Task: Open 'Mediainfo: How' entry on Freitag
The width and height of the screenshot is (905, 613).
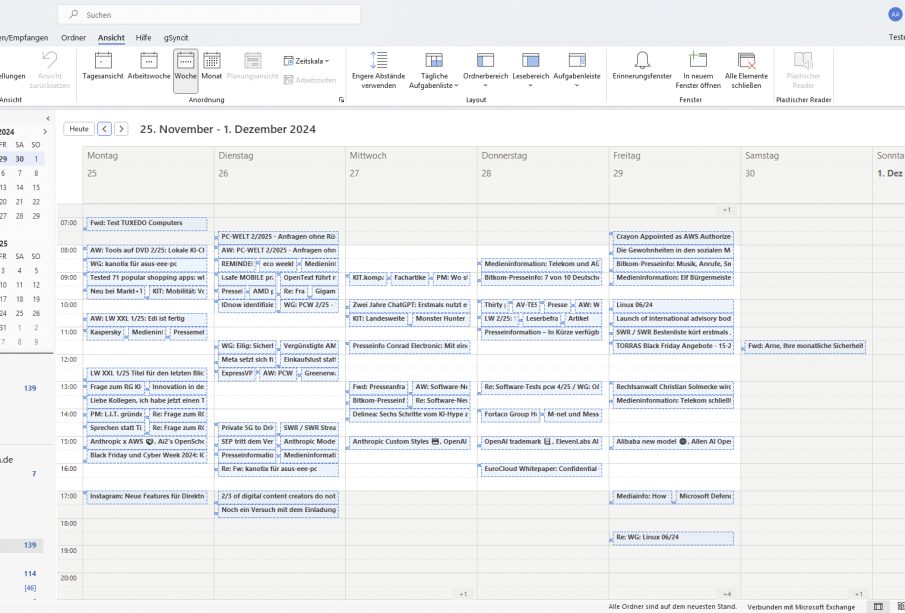Action: pyautogui.click(x=642, y=496)
